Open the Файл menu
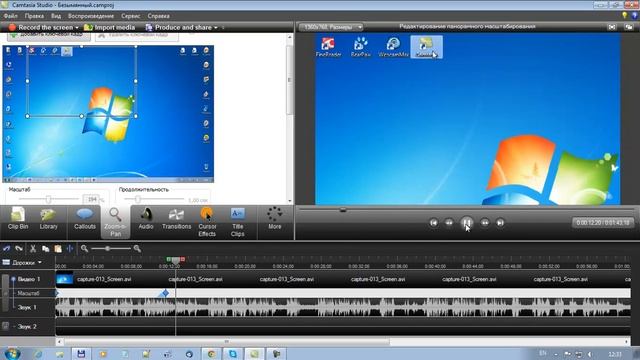The image size is (640, 360). [x=11, y=16]
